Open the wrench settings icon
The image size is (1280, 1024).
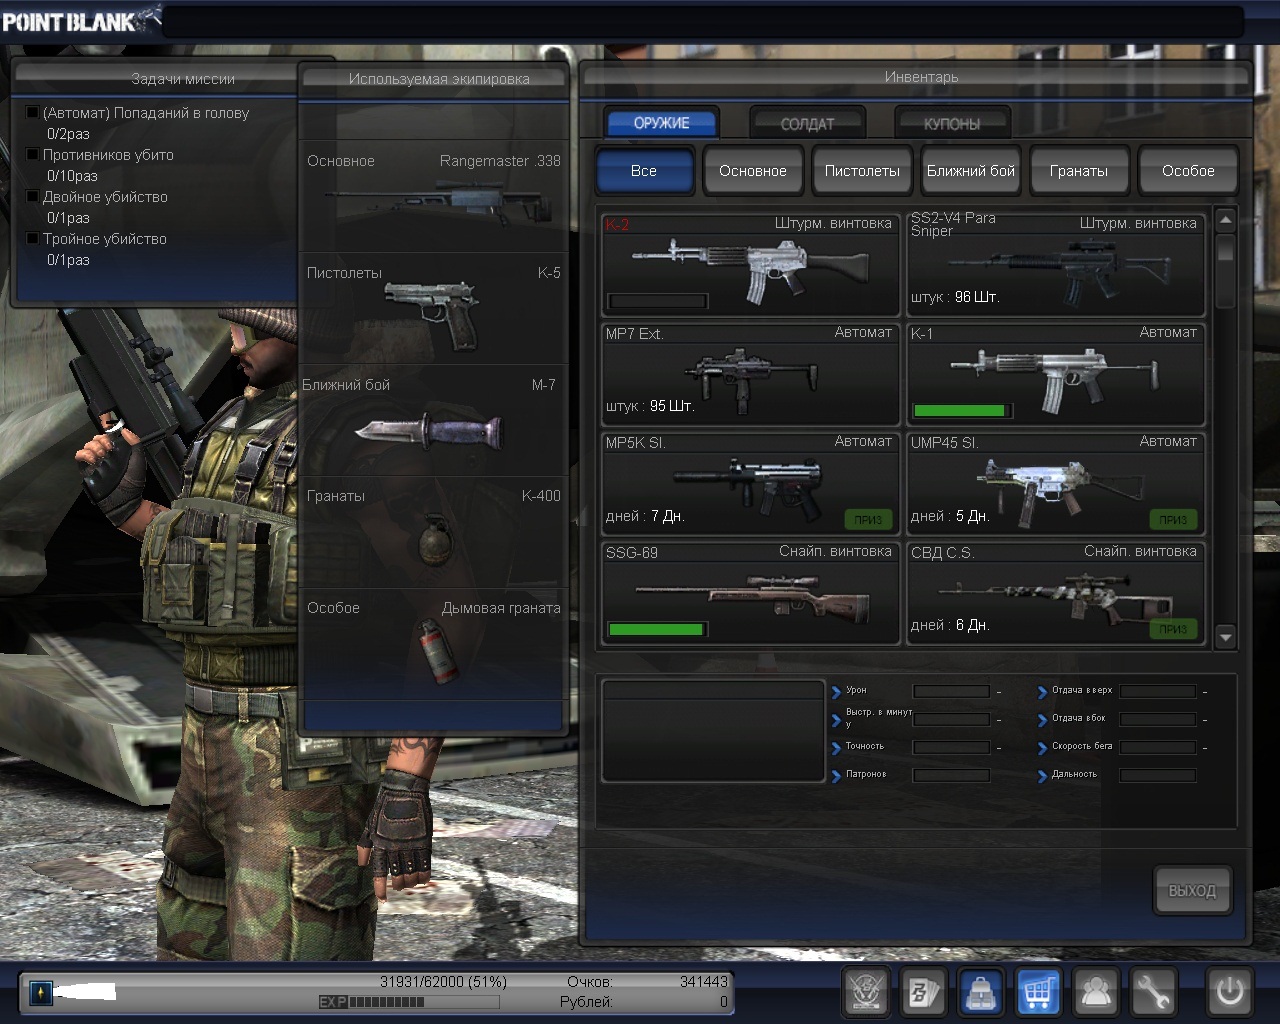1154,993
